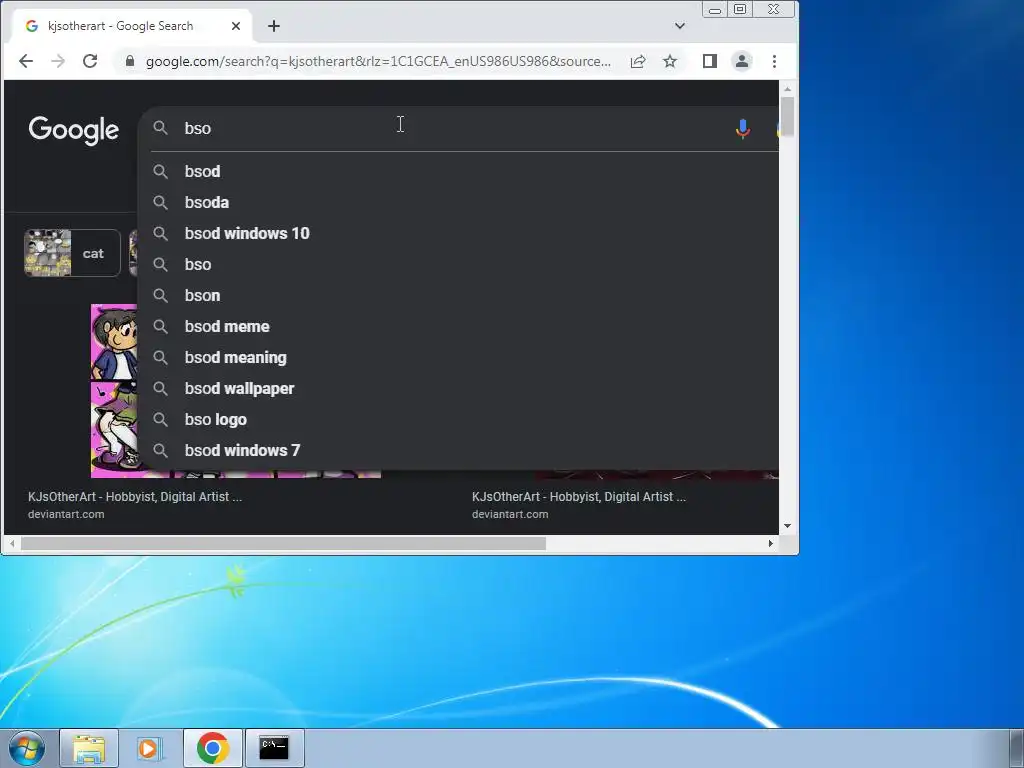Open Chrome three-dot menu

click(775, 61)
